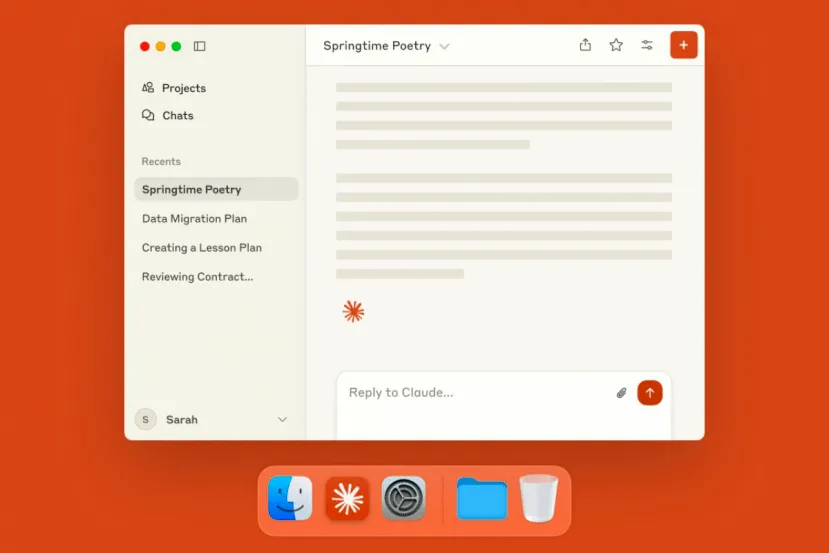Open Creating a Lesson Plan chat
Viewport: 829px width, 553px height.
click(x=201, y=247)
